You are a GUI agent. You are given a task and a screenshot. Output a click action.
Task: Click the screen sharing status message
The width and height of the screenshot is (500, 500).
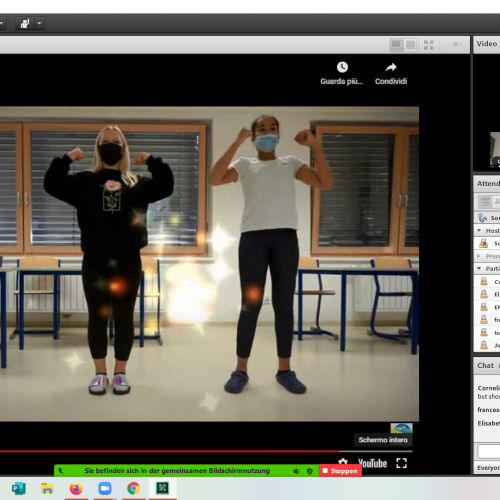pyautogui.click(x=177, y=471)
